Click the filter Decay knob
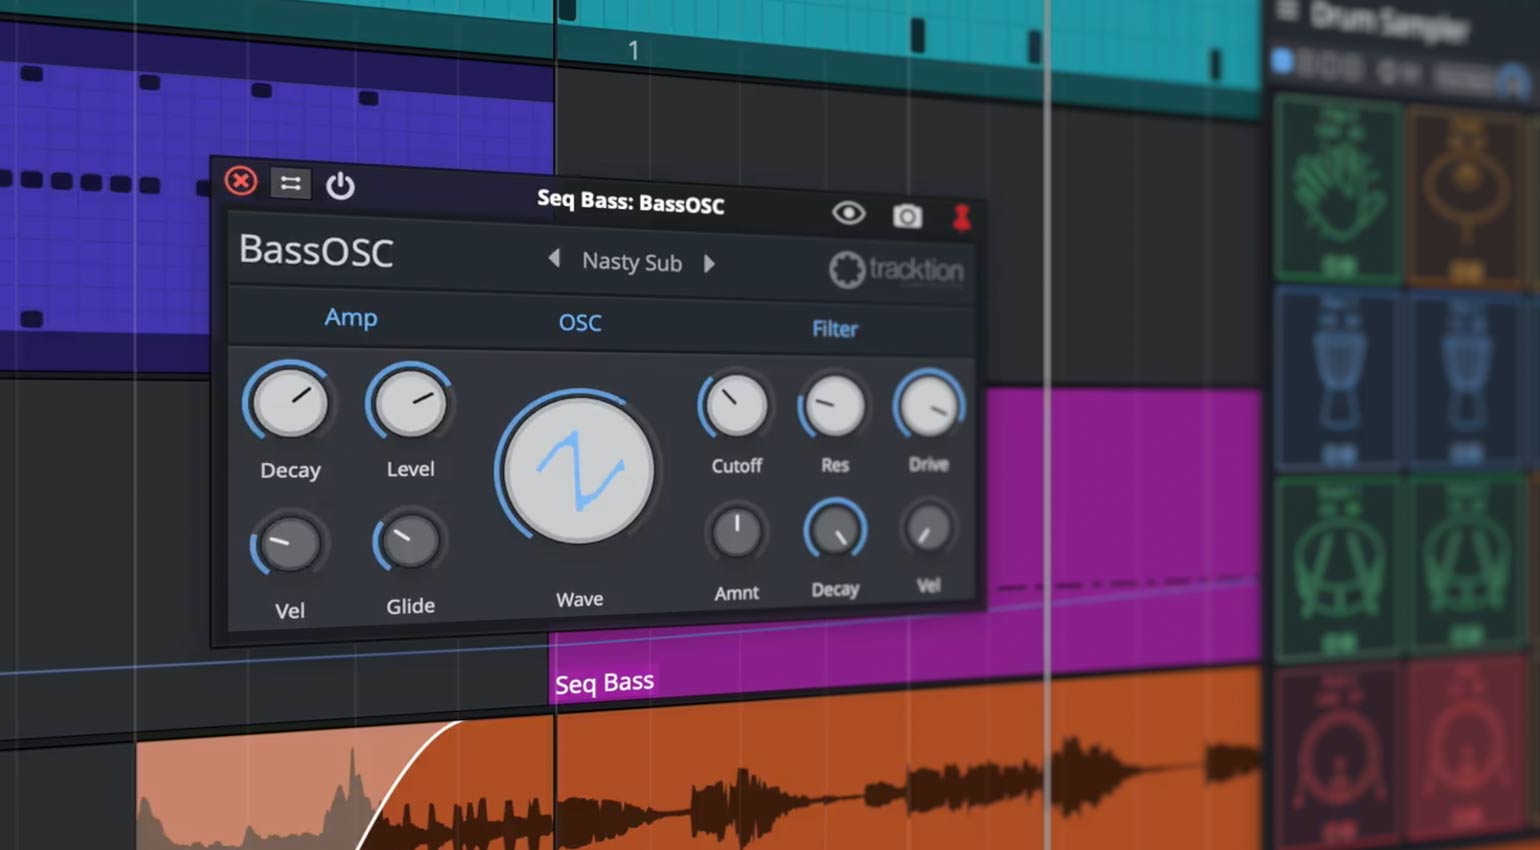Screen dimensions: 1540x850 click(835, 530)
